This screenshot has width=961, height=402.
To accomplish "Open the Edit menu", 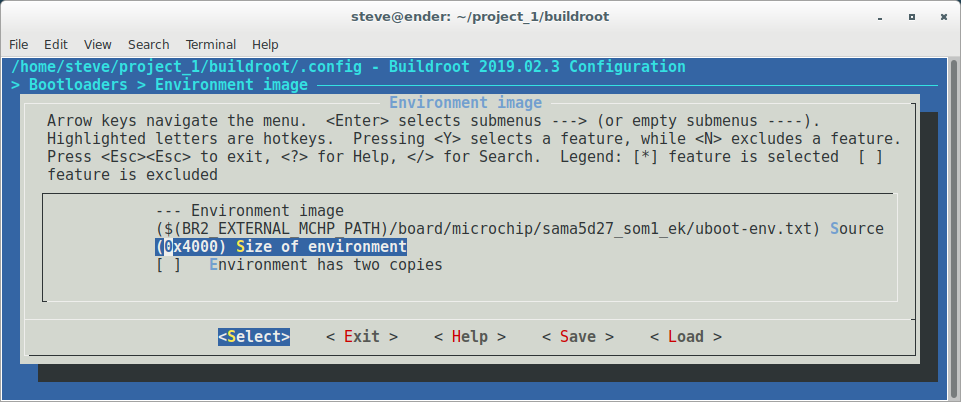I will coord(56,45).
